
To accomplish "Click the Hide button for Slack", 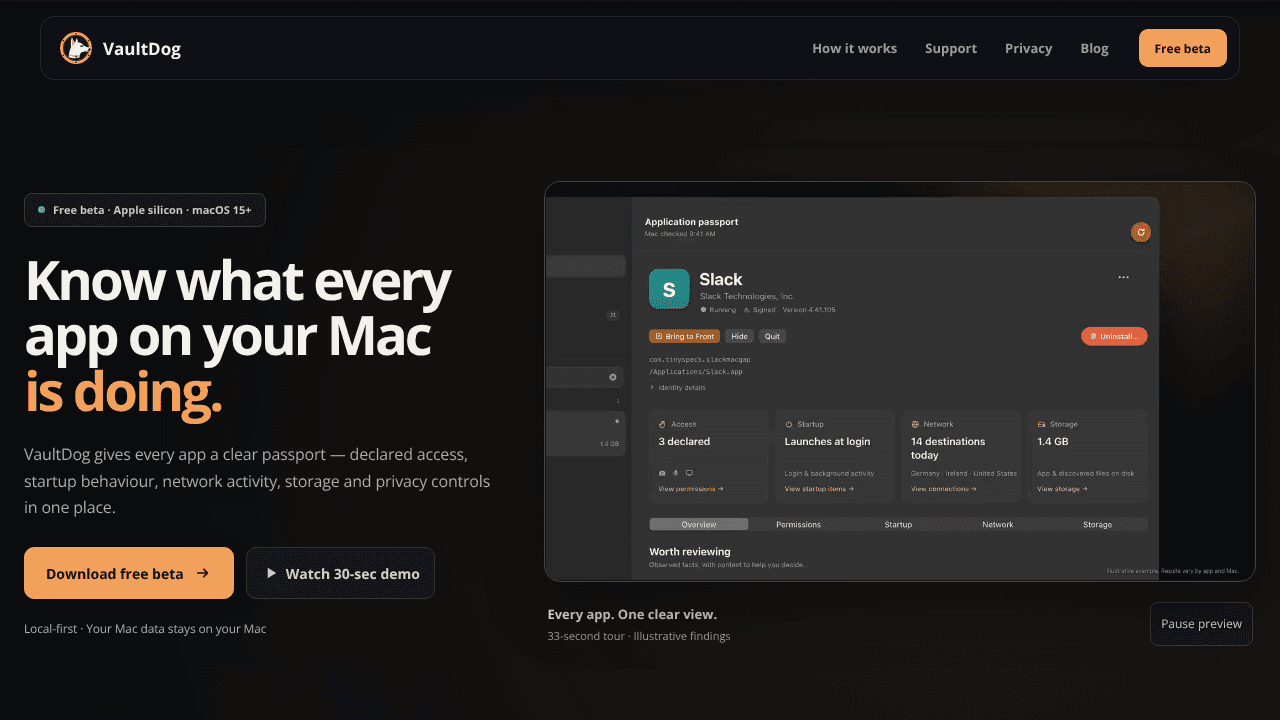I will [740, 336].
